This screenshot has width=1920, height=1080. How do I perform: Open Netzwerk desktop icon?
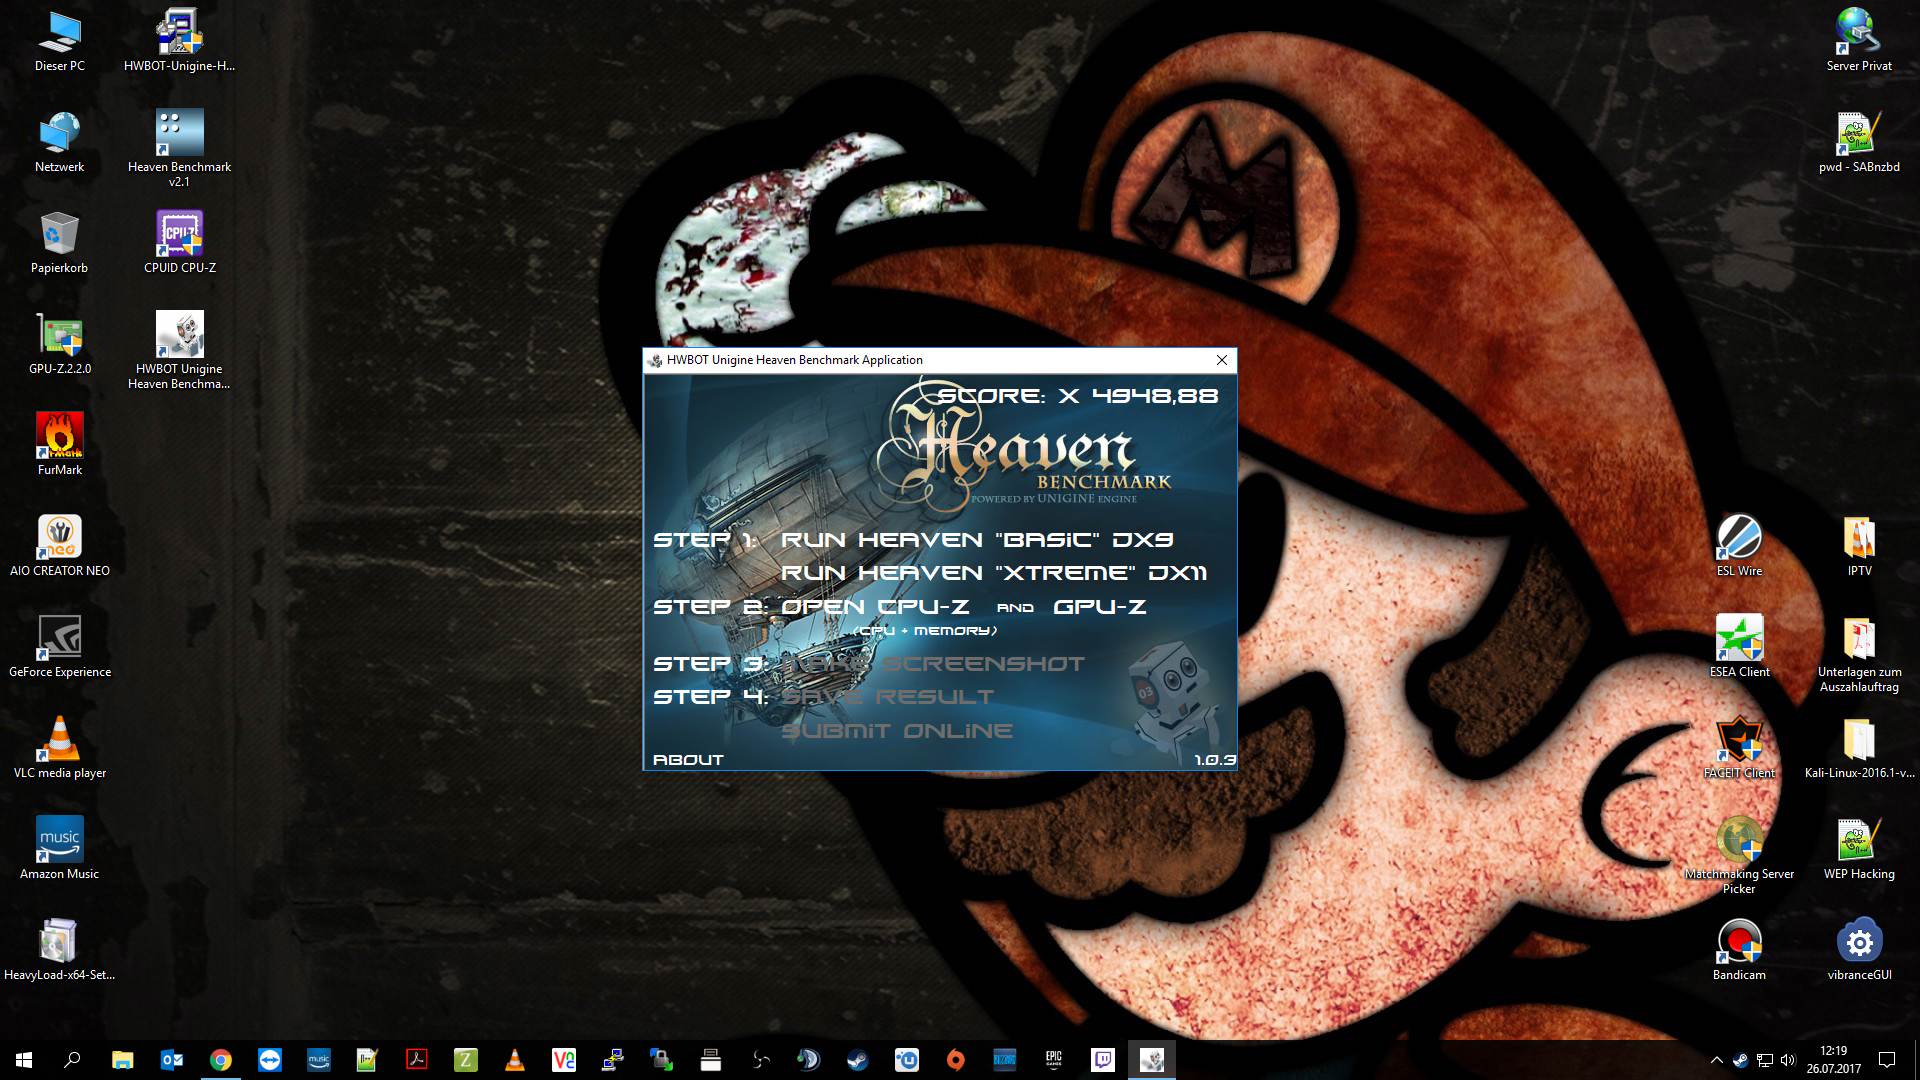pyautogui.click(x=60, y=142)
